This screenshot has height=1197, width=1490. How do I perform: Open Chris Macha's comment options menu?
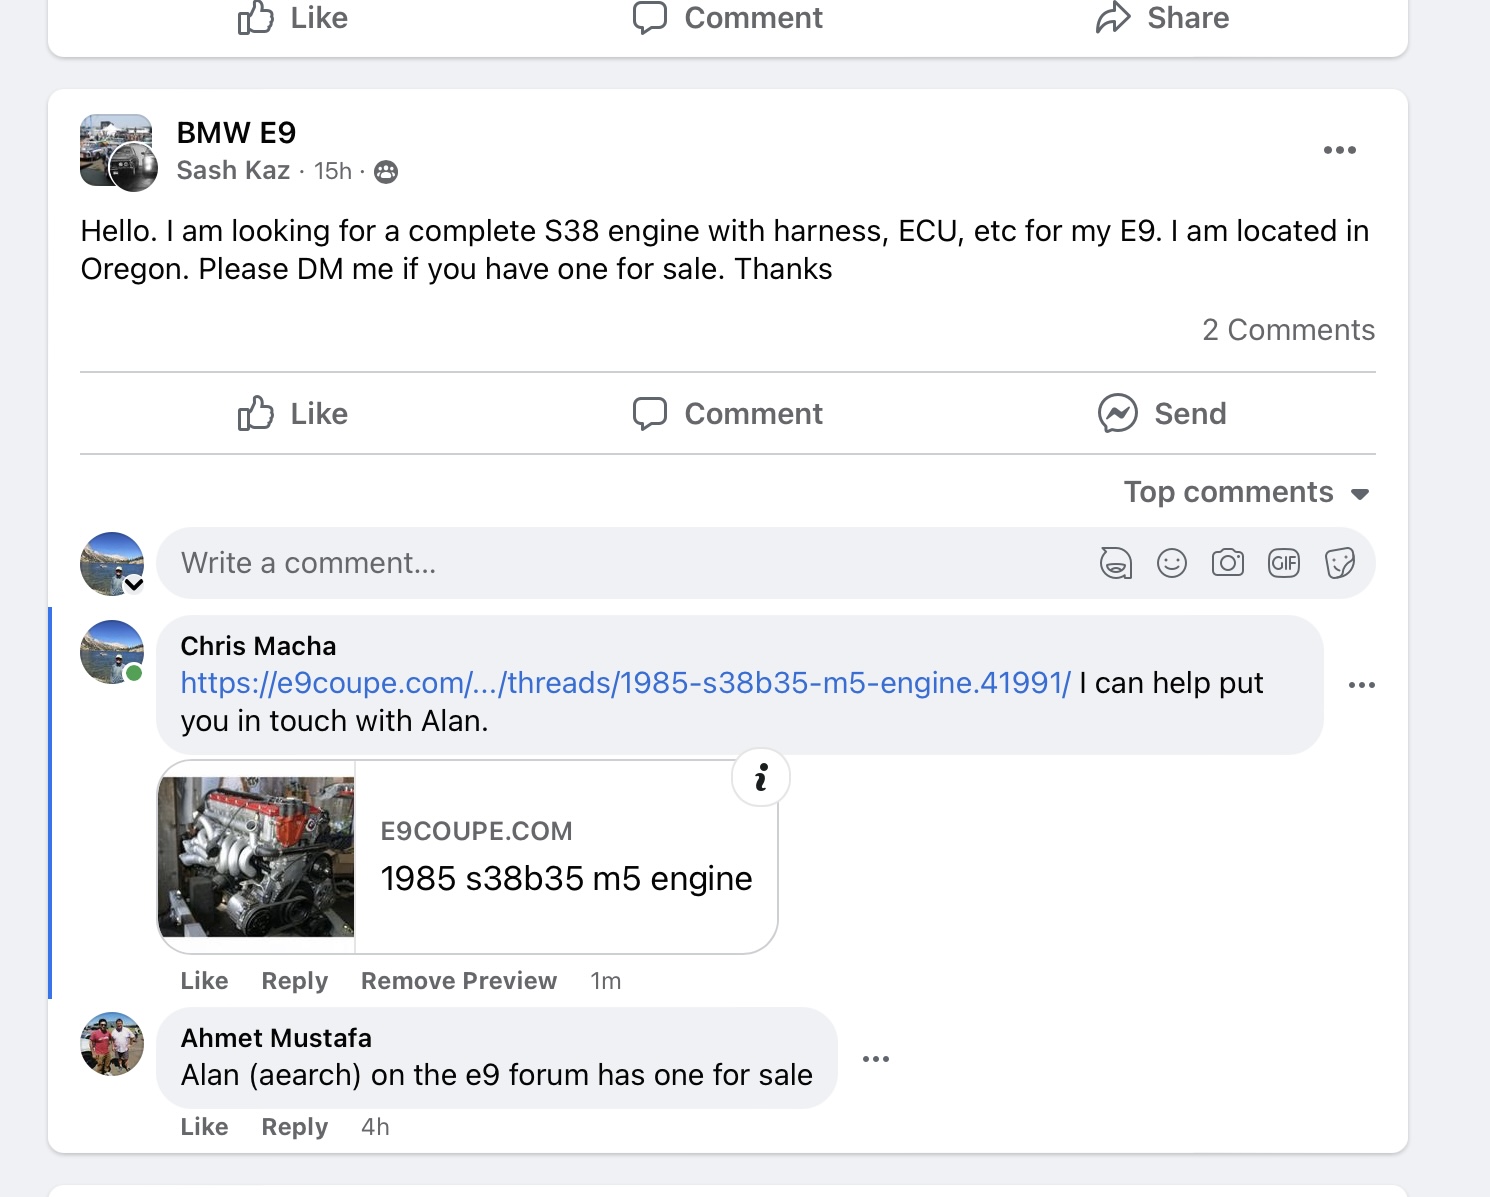tap(1362, 684)
